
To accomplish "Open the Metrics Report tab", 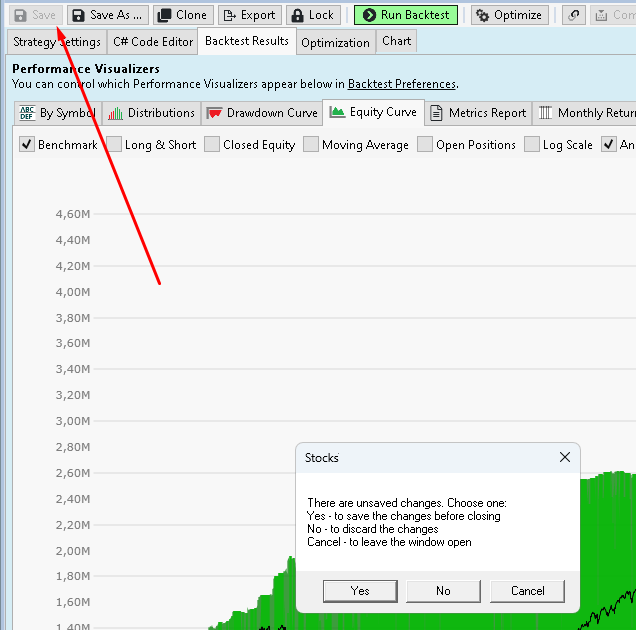I will [x=478, y=113].
